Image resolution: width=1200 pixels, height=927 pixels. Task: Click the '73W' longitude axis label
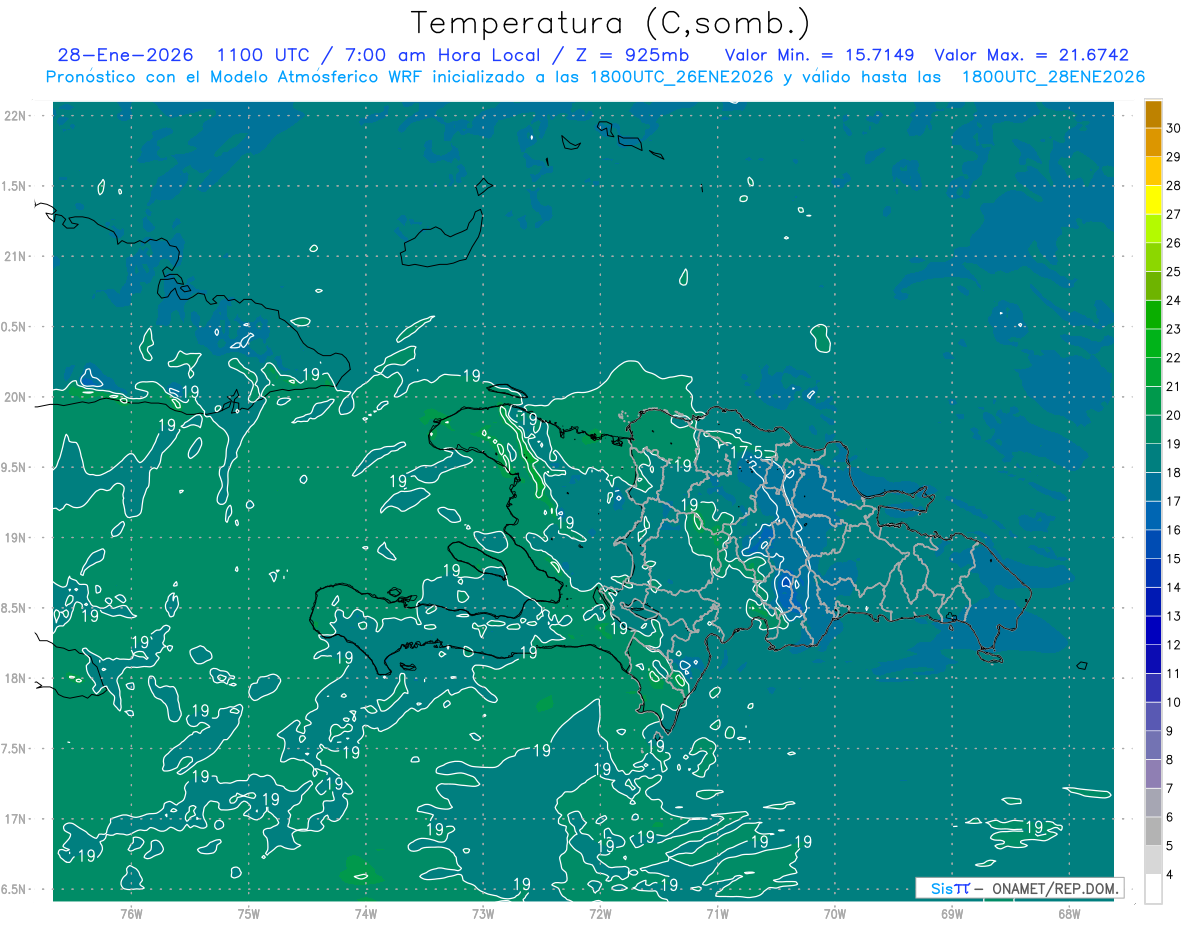(x=483, y=912)
